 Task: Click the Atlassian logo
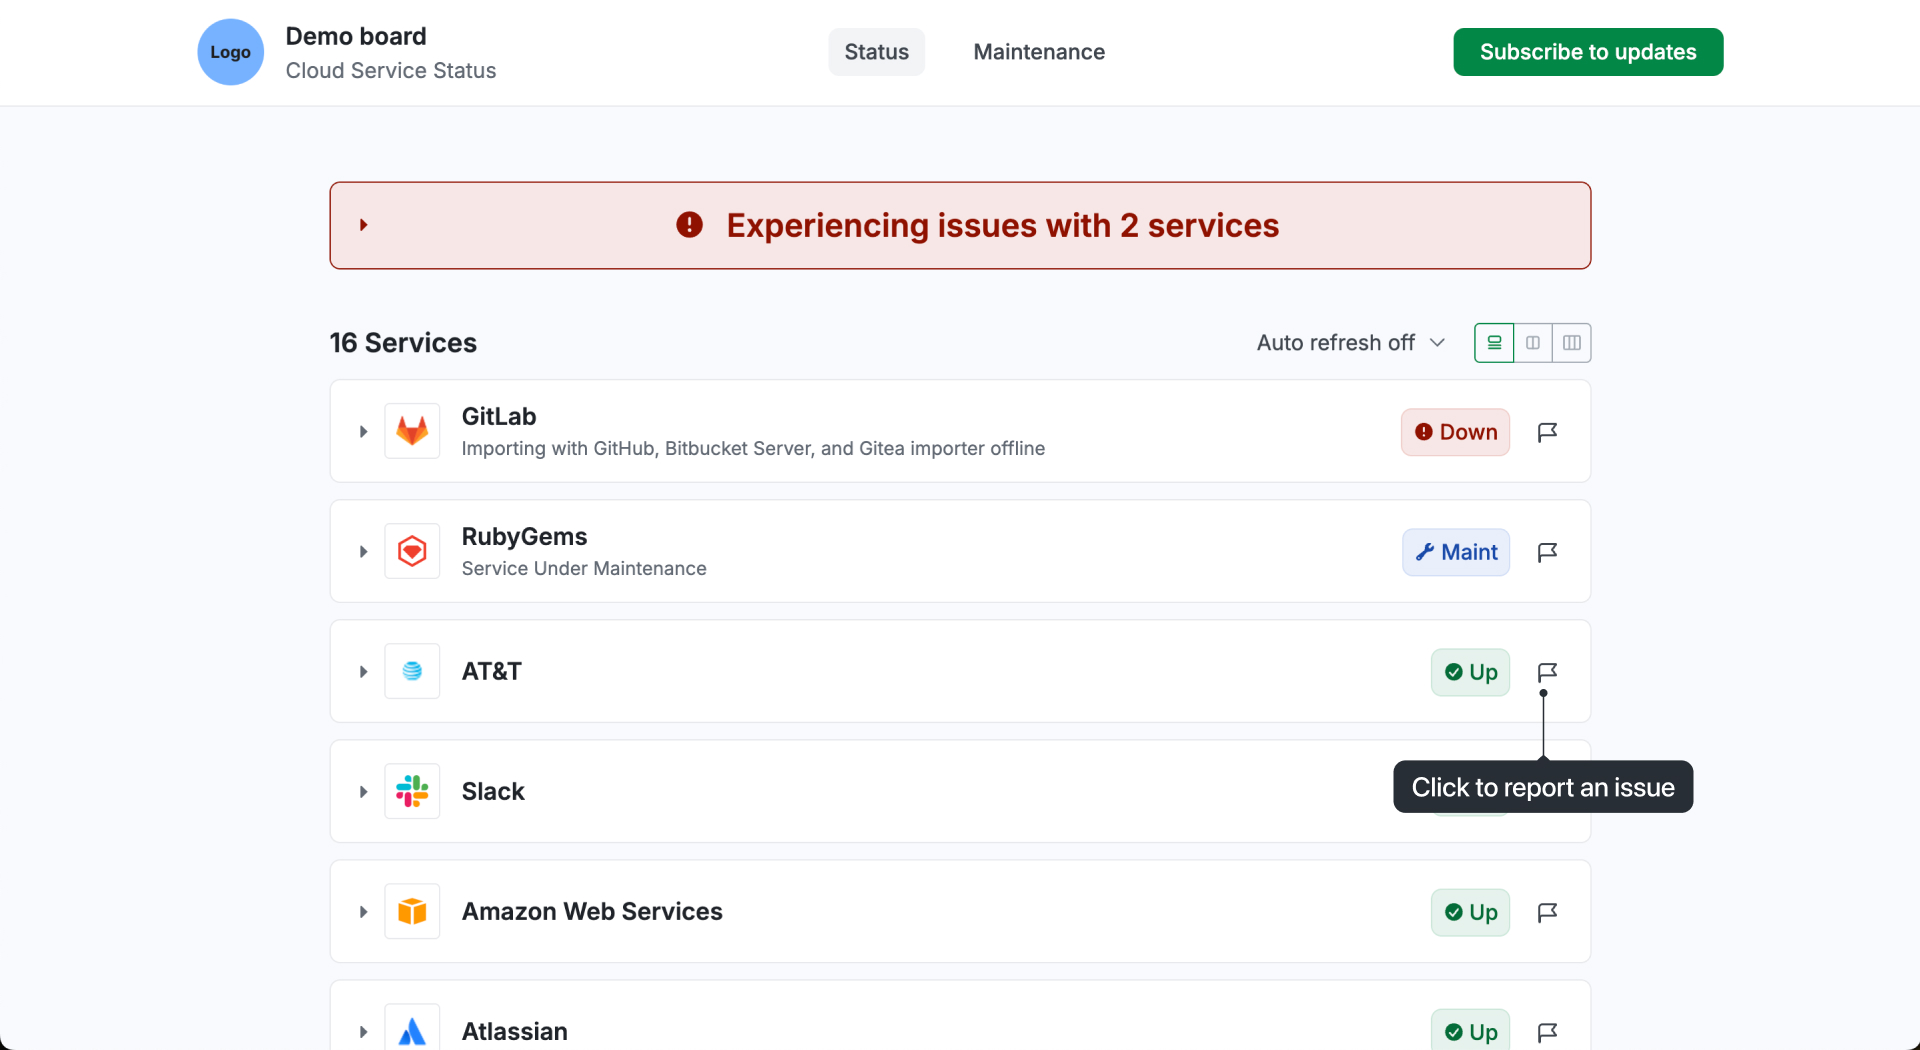point(412,1028)
